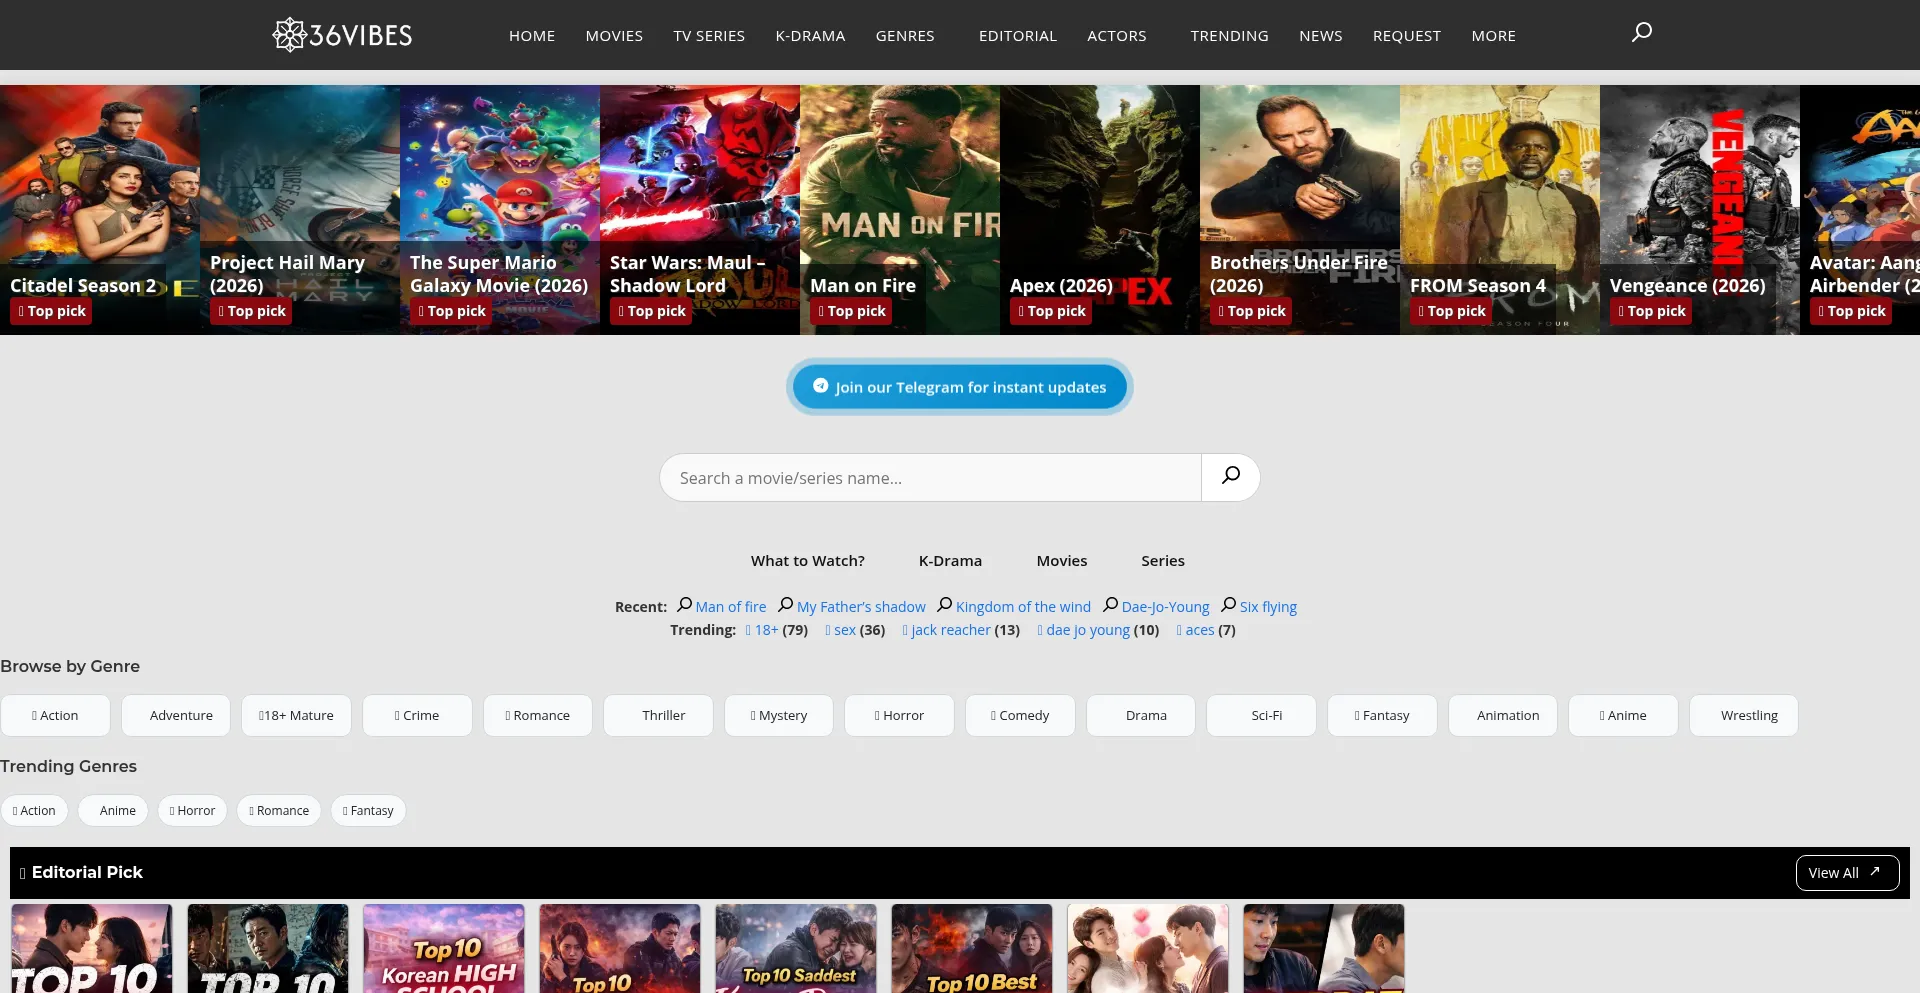The height and width of the screenshot is (993, 1920).
Task: Expand the MORE menu
Action: [1494, 36]
